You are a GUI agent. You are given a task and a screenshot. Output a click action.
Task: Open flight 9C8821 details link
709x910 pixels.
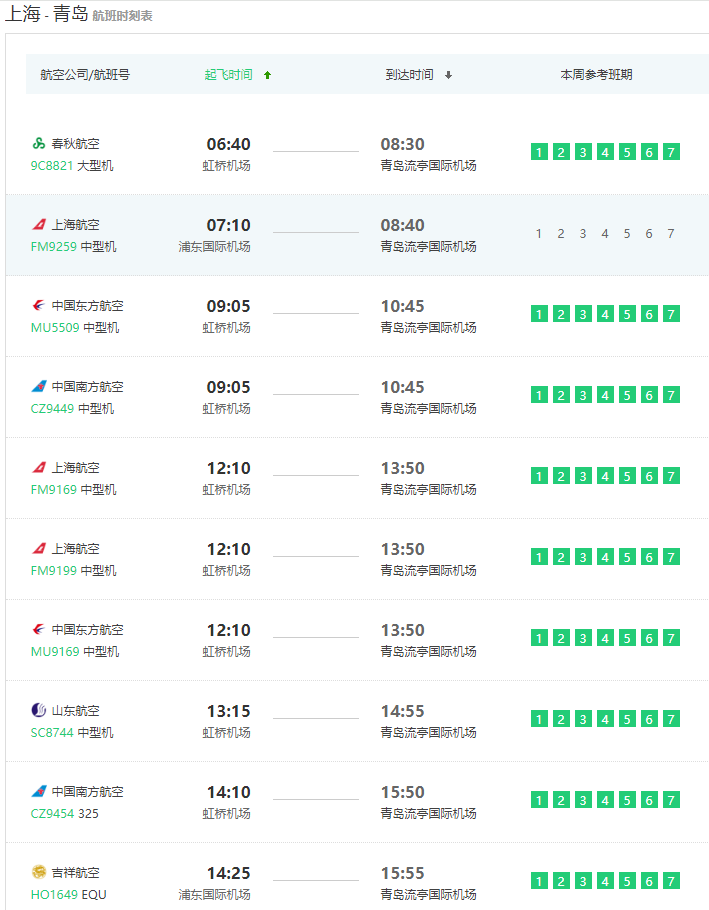(52, 166)
